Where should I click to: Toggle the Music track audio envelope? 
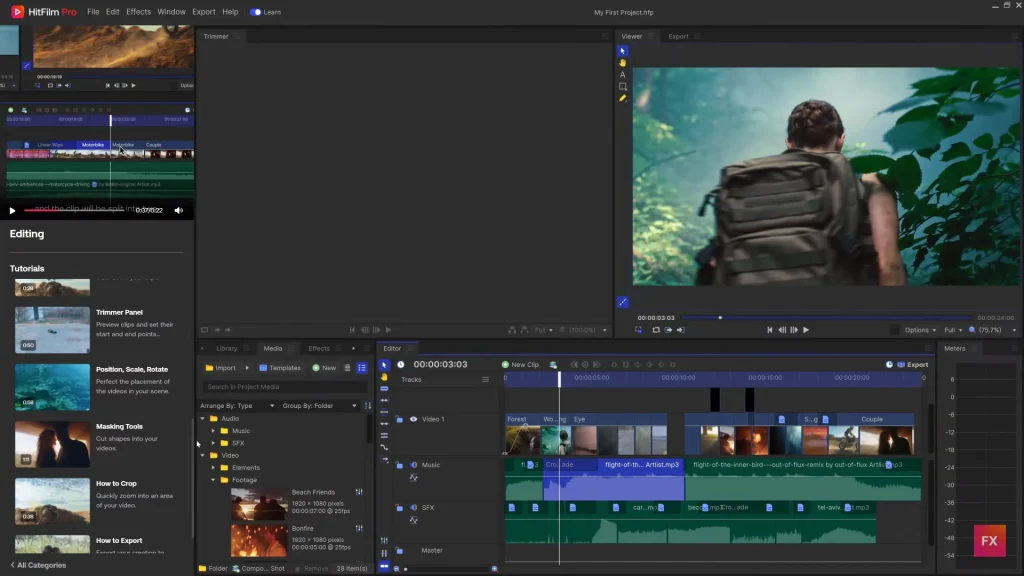click(413, 477)
